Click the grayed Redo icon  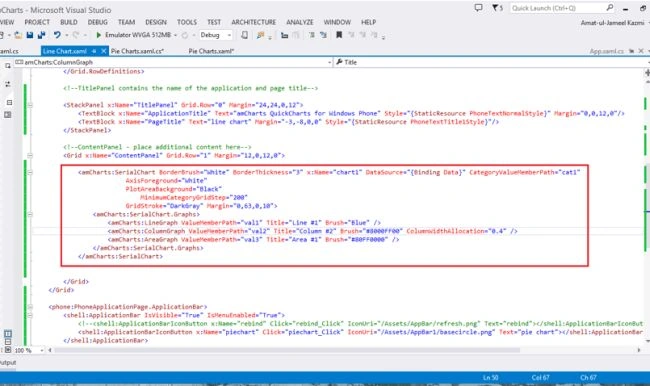tap(75, 35)
